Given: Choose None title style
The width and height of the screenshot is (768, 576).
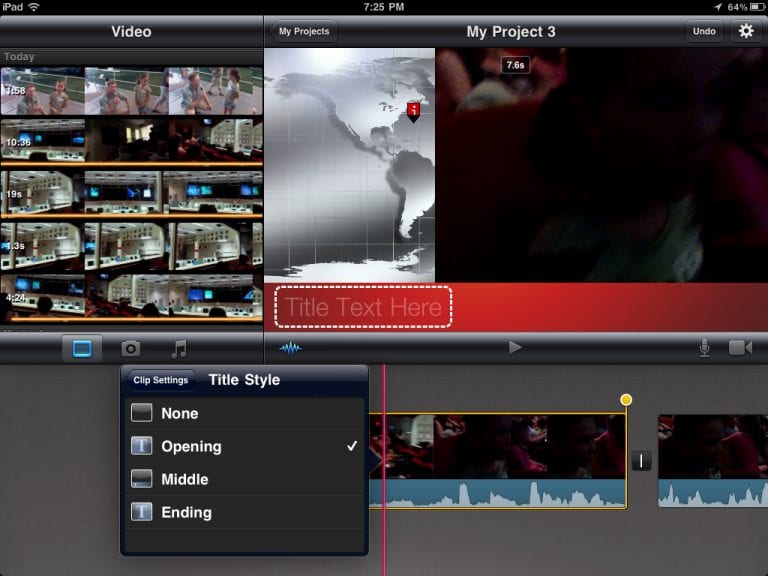Looking at the screenshot, I should (244, 413).
